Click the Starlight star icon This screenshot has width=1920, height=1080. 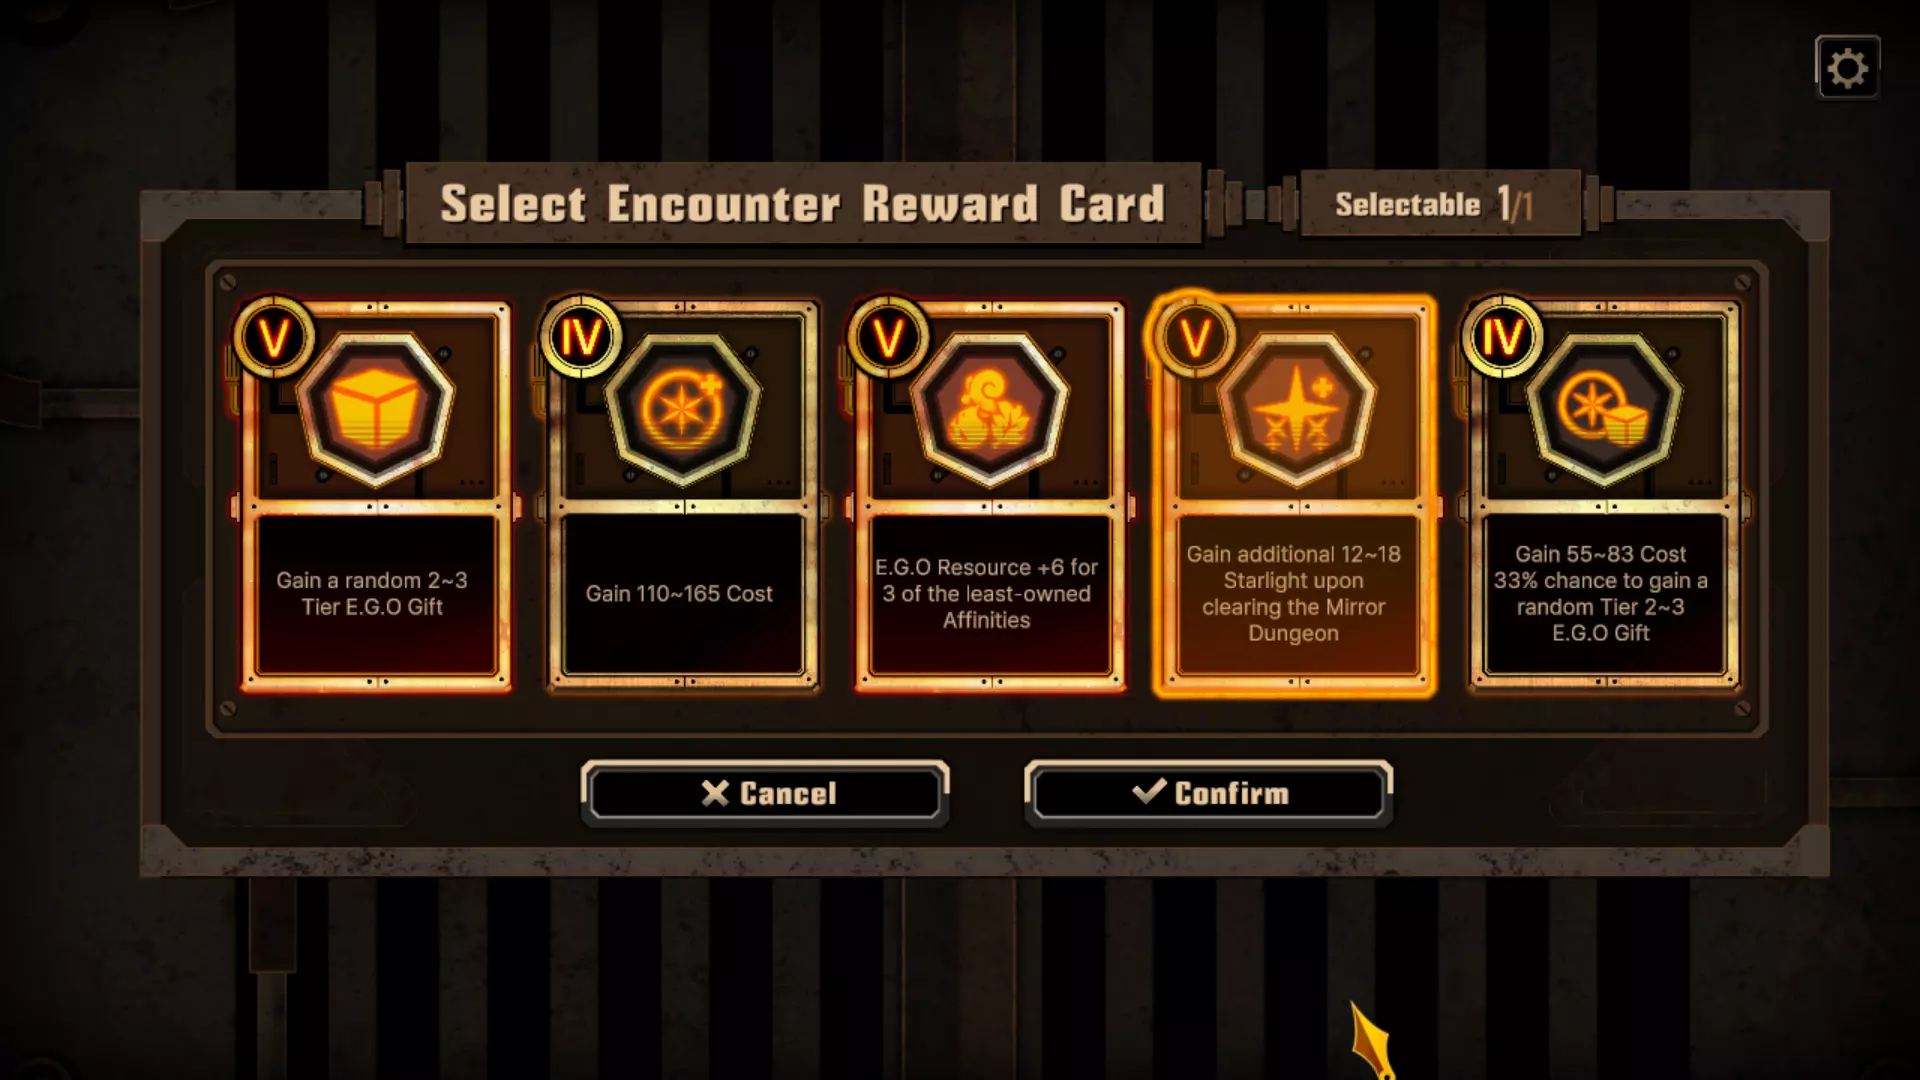1297,409
